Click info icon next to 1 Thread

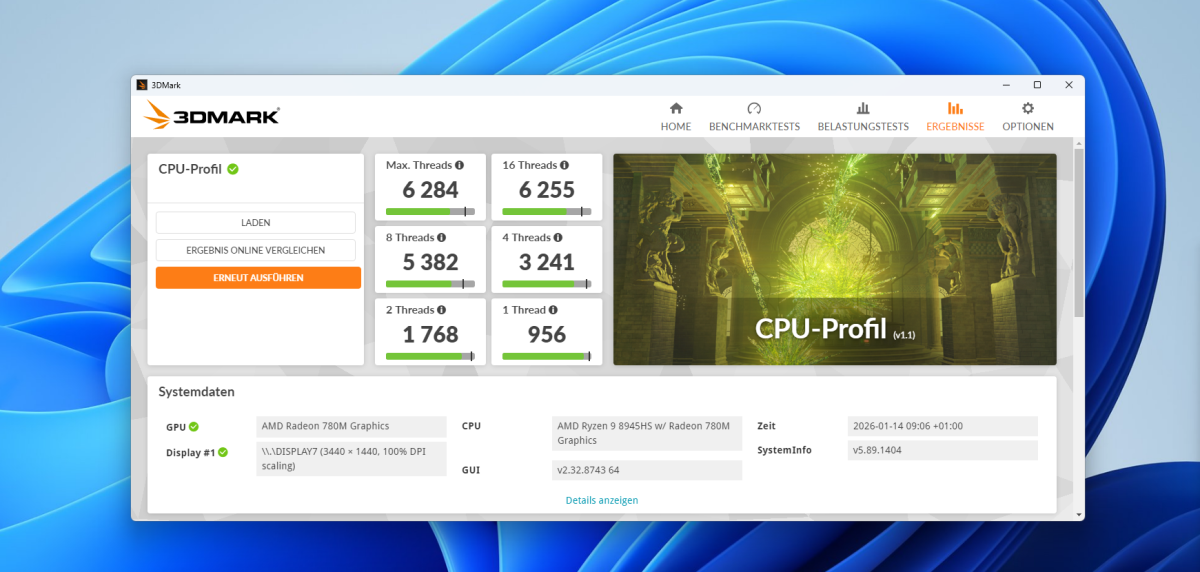(x=553, y=309)
